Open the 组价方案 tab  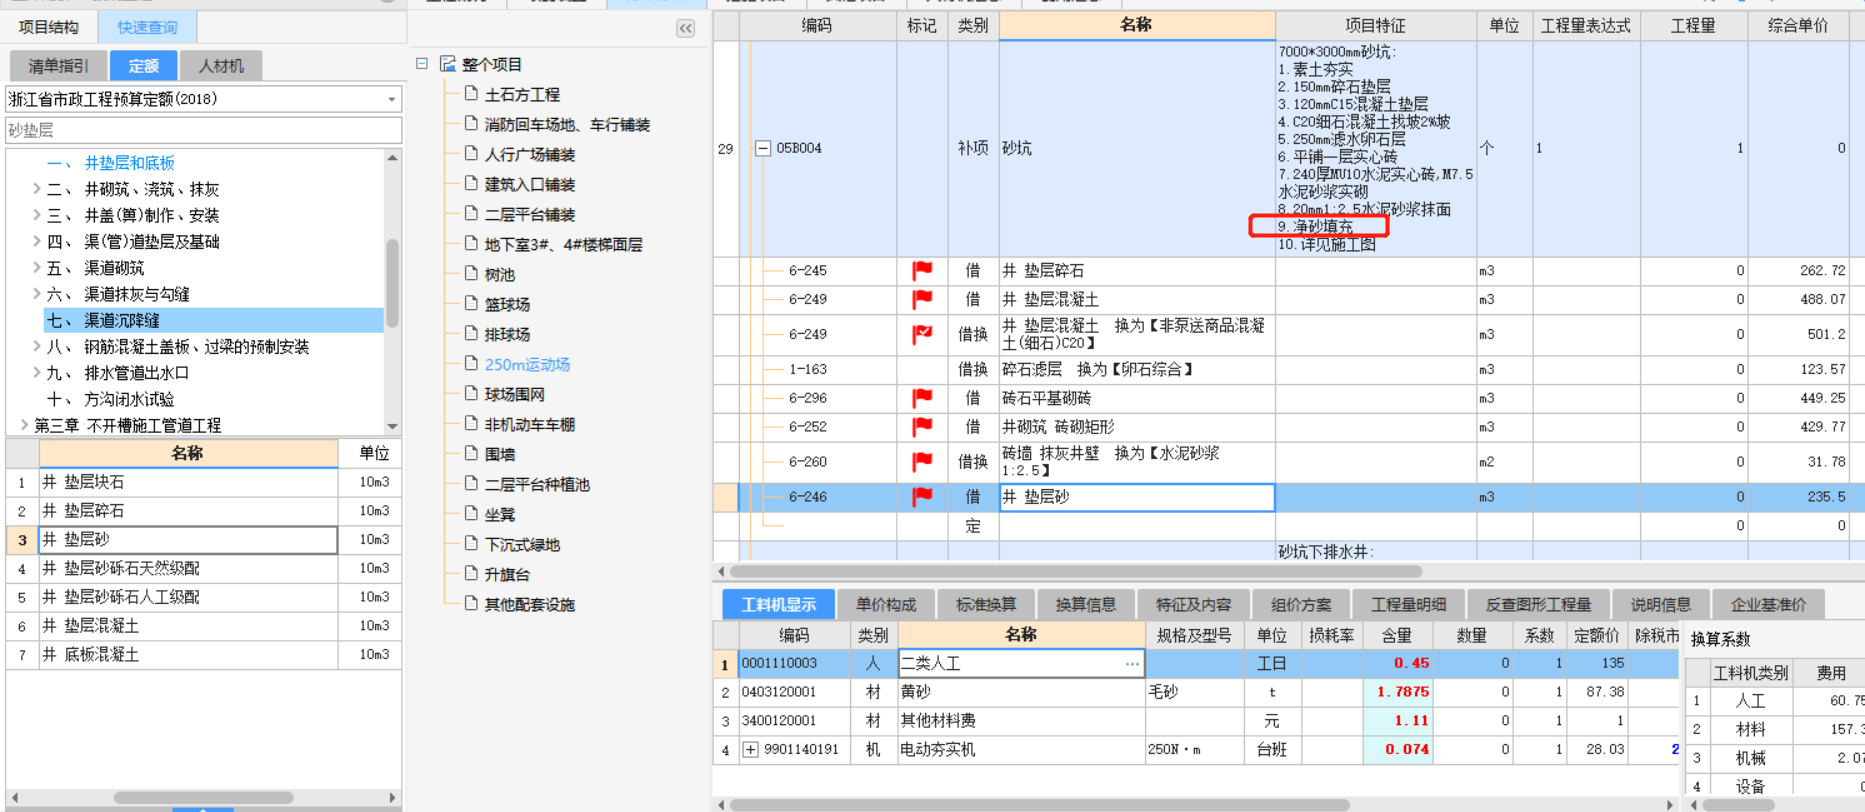1301,604
